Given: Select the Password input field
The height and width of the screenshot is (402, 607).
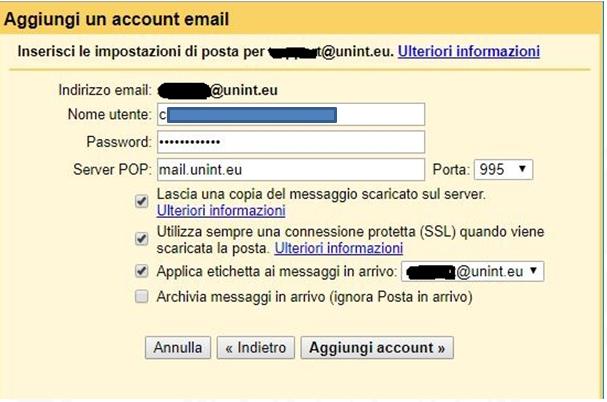Looking at the screenshot, I should [x=291, y=142].
